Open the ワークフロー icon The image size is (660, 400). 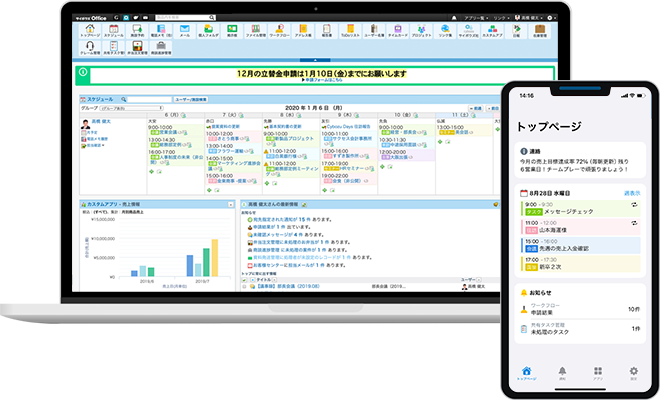click(x=279, y=32)
